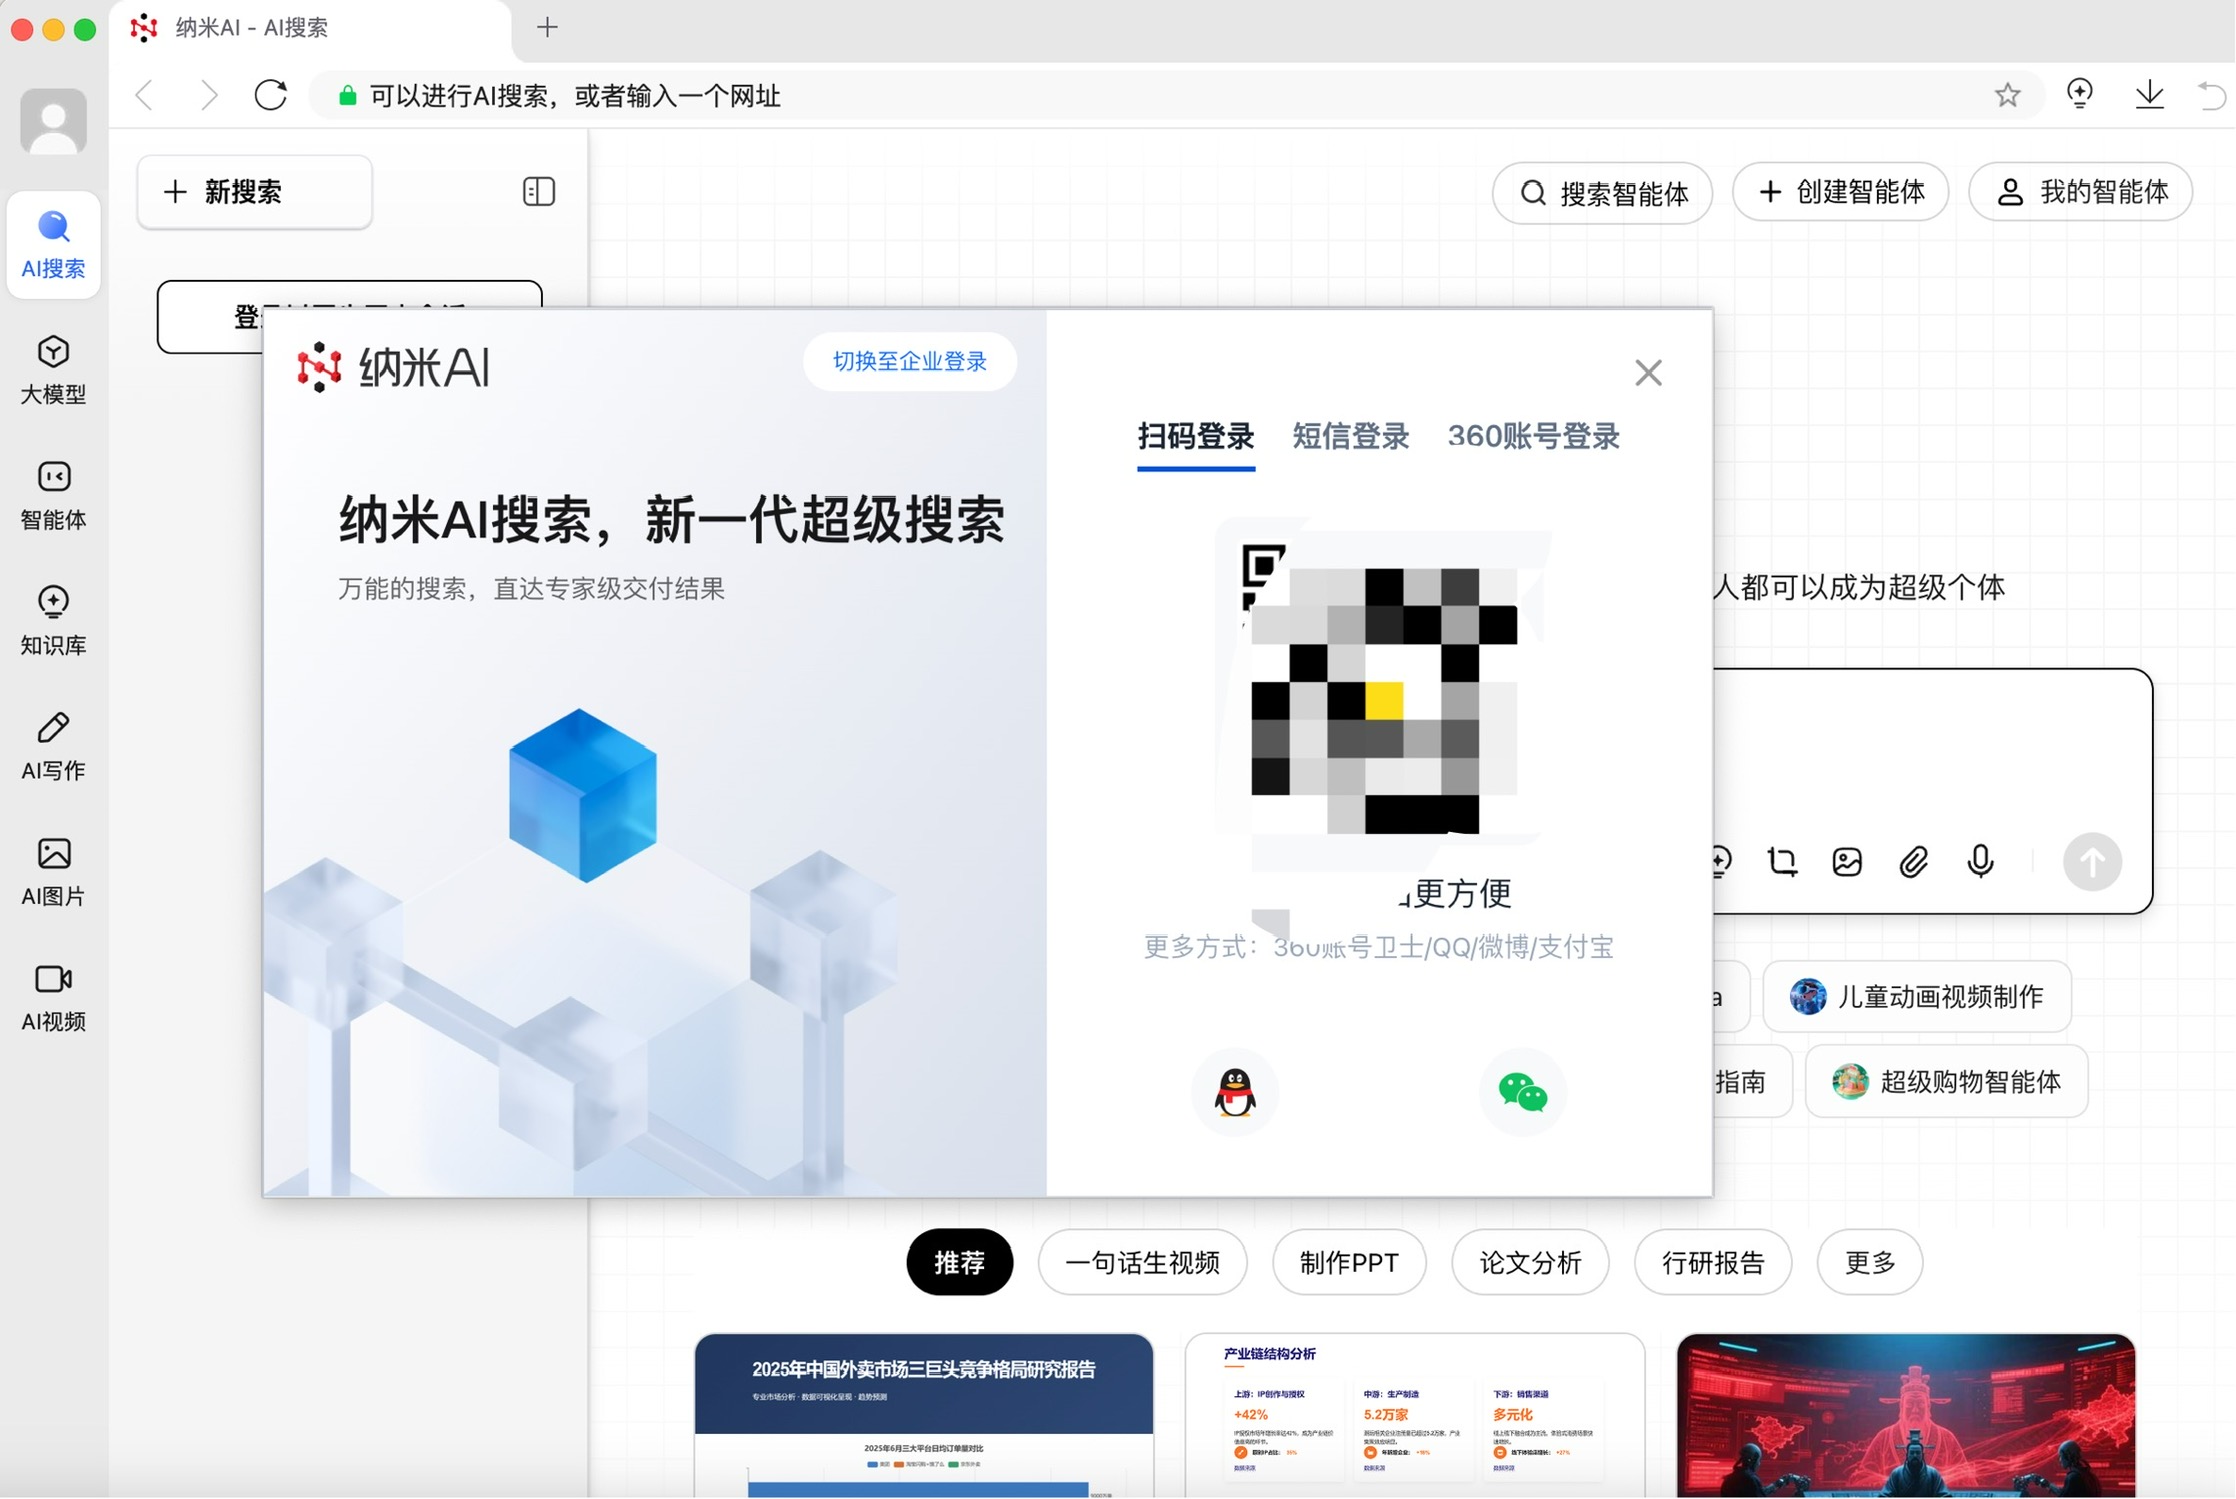Switch to 短信登录 tab

1350,437
